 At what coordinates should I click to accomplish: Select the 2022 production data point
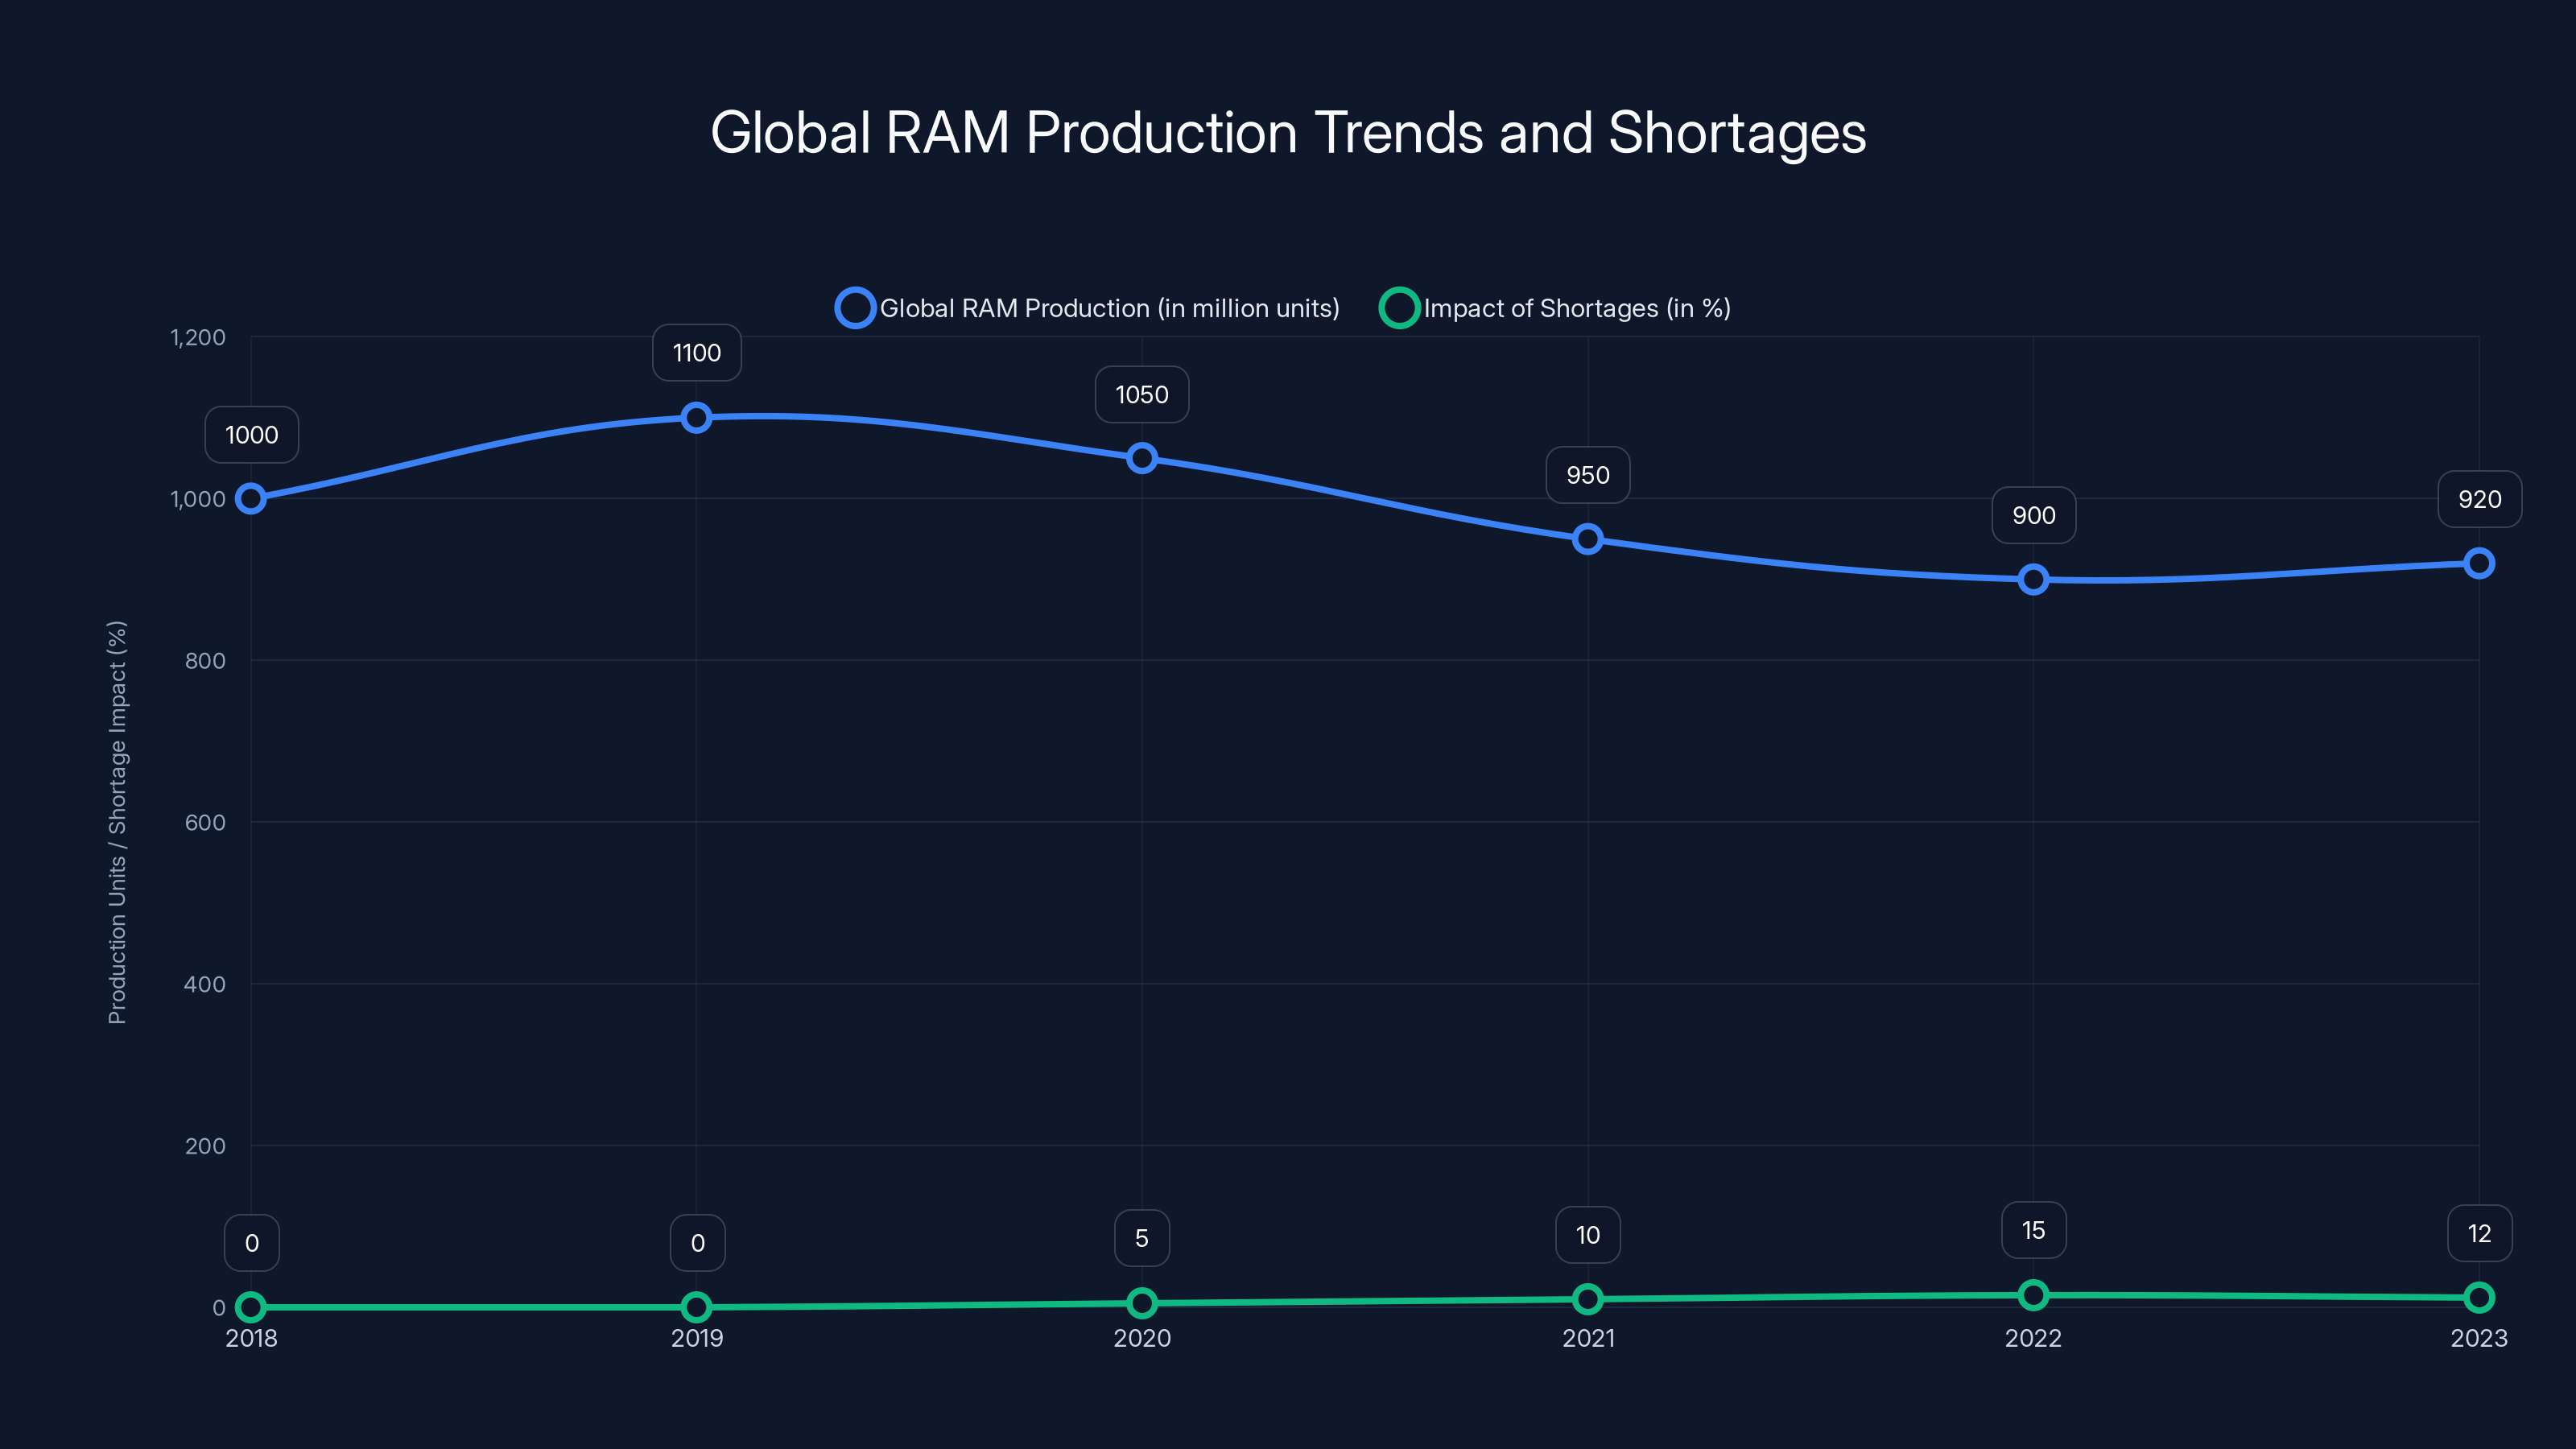(x=2033, y=579)
